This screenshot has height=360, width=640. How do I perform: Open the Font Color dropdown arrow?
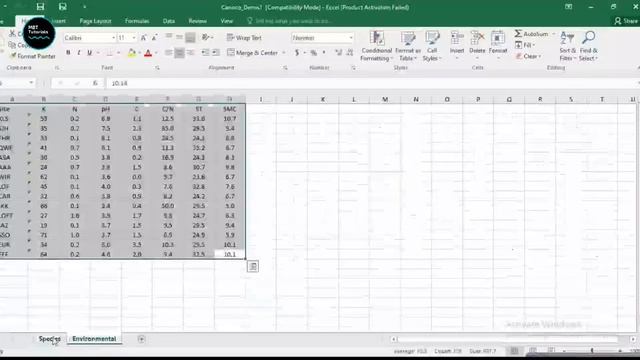[x=156, y=53]
